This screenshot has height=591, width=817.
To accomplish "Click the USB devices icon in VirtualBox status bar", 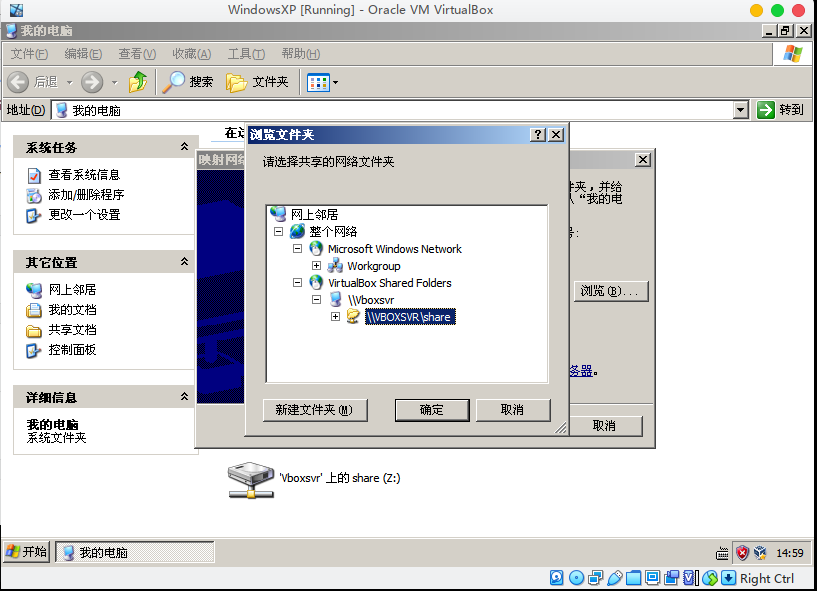I will click(x=615, y=578).
